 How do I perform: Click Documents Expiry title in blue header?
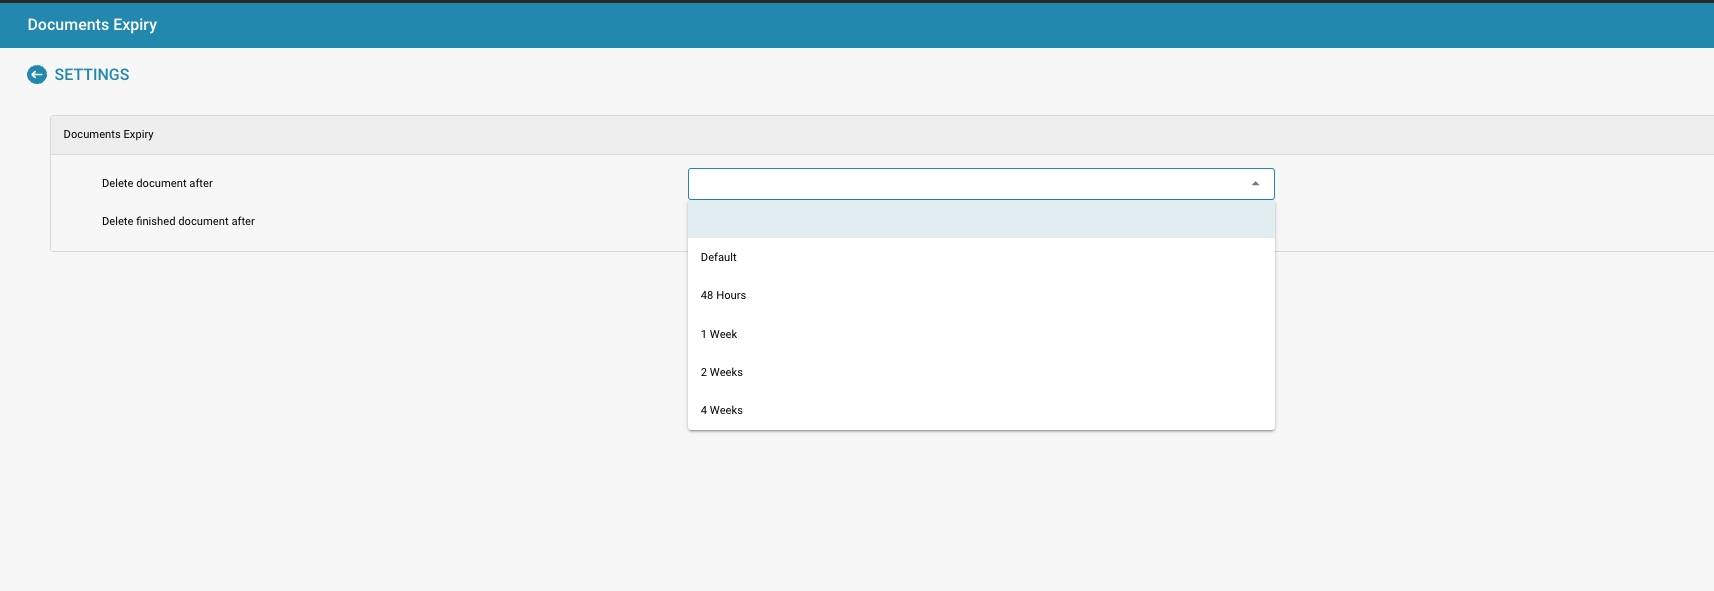[92, 25]
